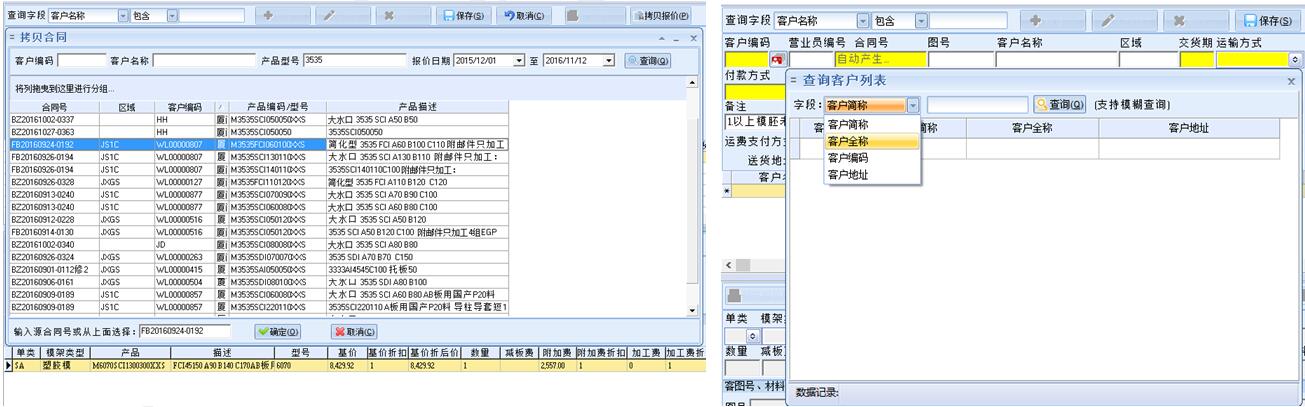The image size is (1305, 407).
Task: Choose 客户地址 option in the dropdown list
Action: [x=848, y=175]
